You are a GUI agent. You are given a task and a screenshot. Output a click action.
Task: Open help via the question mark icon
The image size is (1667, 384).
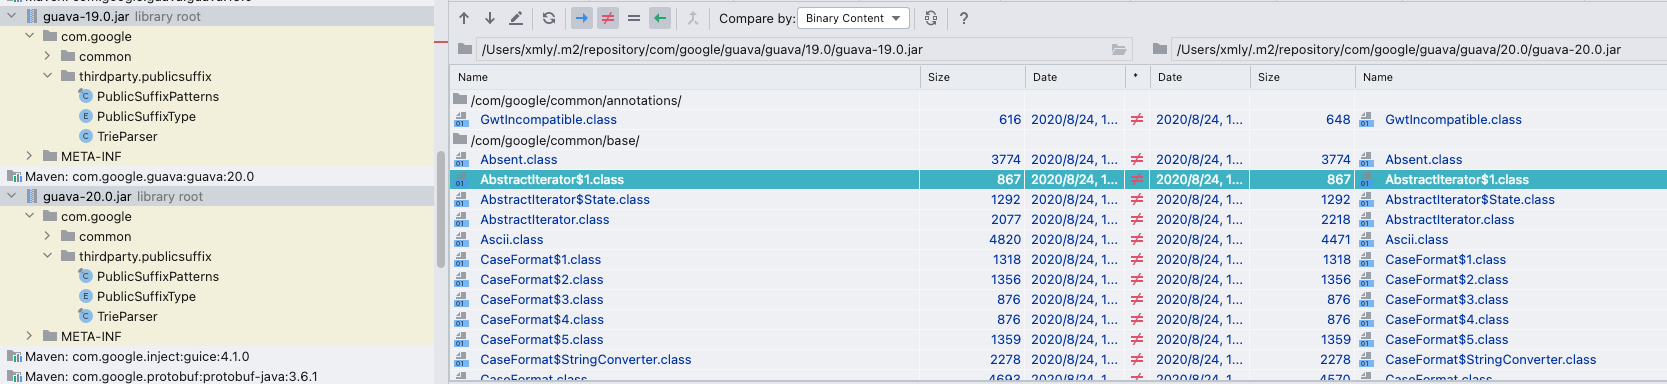point(963,18)
